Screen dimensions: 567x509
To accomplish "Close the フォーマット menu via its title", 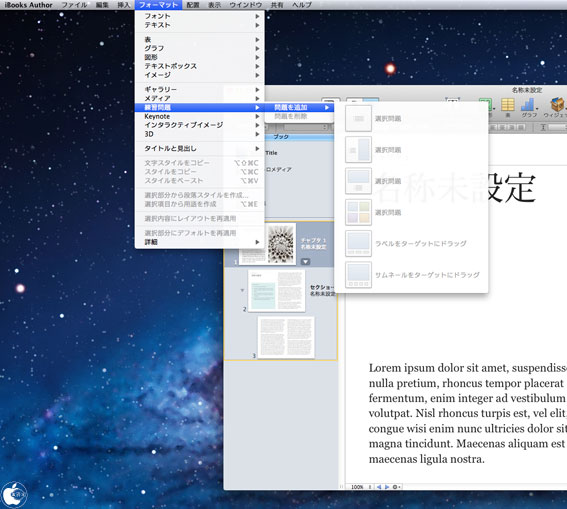I will coord(158,5).
